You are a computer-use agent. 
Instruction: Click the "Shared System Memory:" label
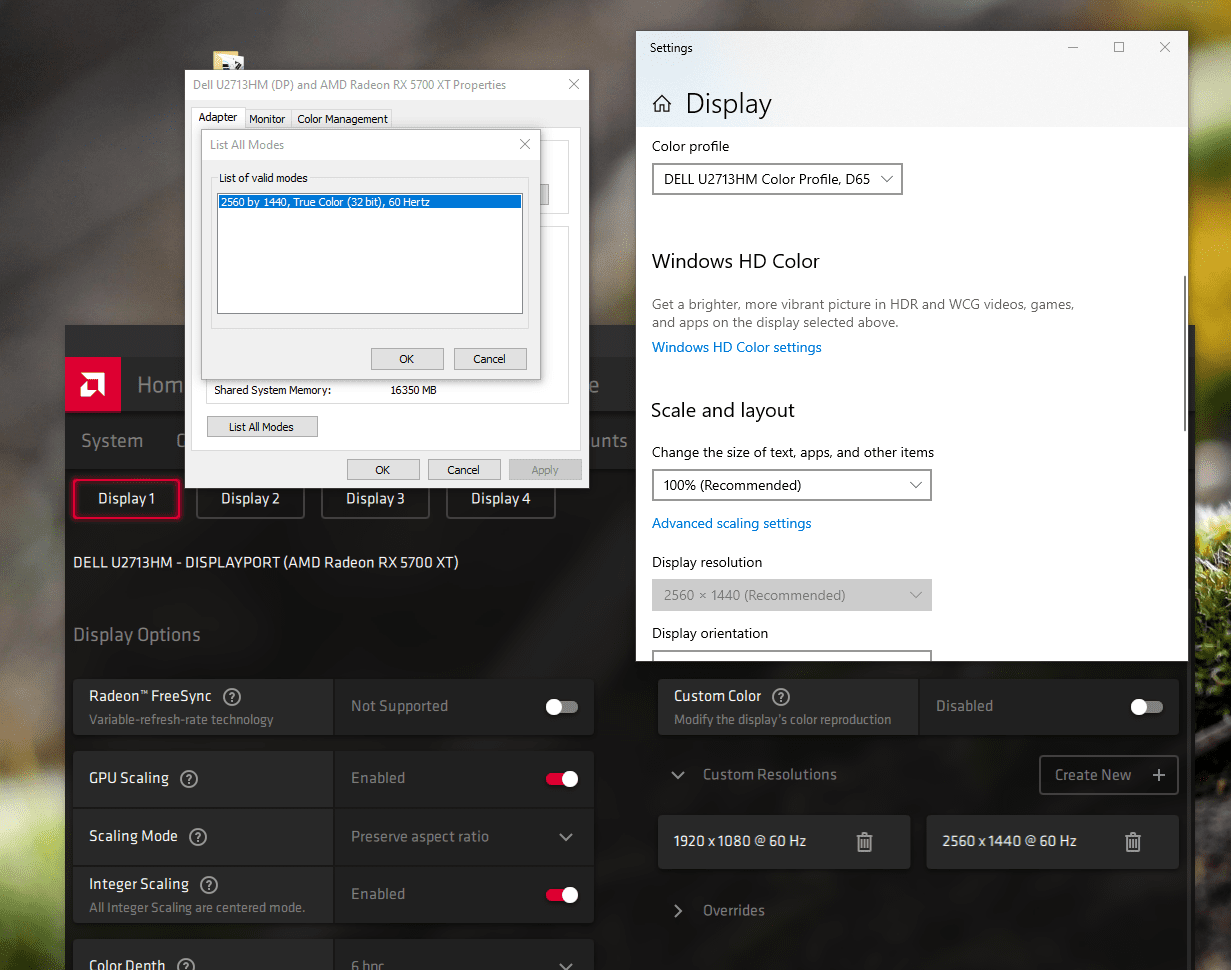pyautogui.click(x=273, y=390)
